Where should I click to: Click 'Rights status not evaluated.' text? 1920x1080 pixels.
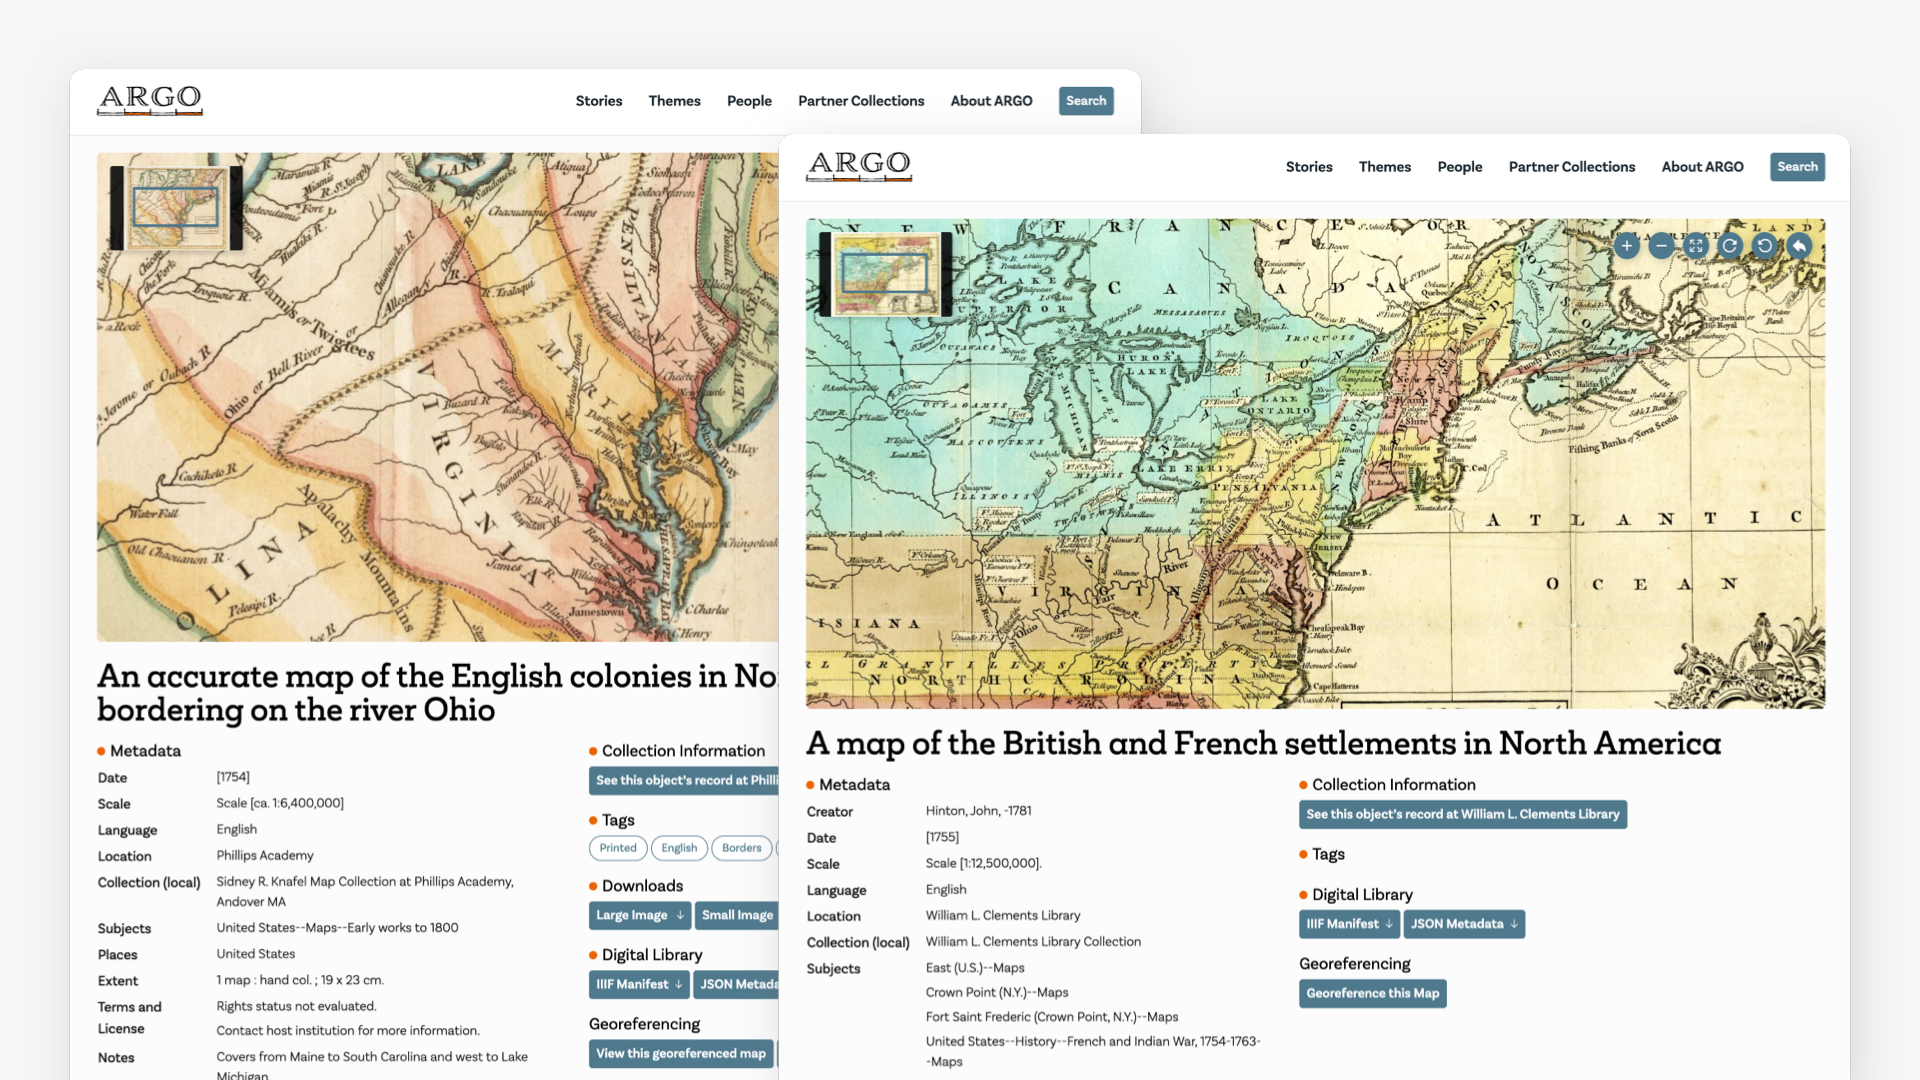click(296, 1006)
